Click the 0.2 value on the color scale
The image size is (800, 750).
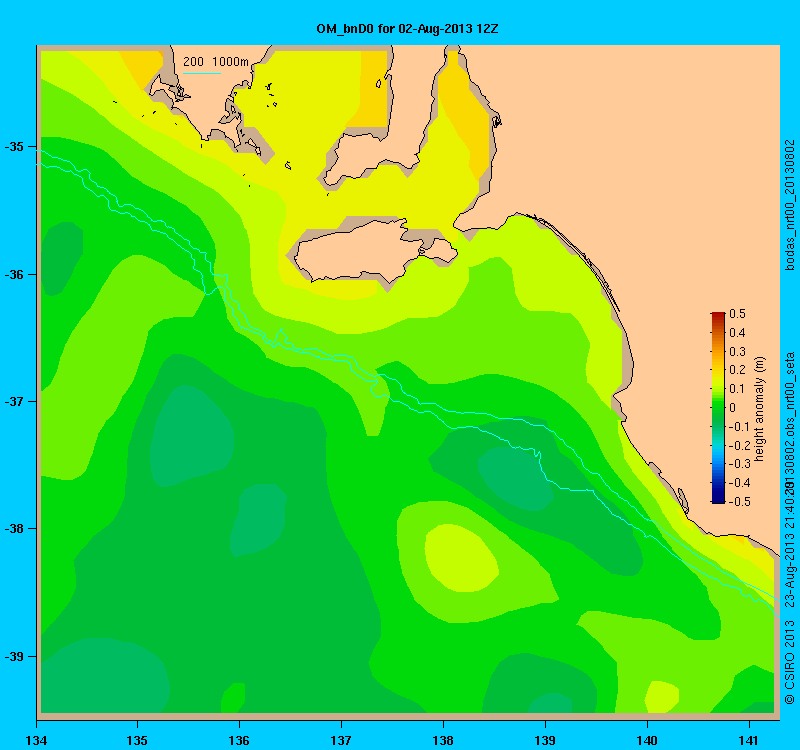click(x=737, y=370)
